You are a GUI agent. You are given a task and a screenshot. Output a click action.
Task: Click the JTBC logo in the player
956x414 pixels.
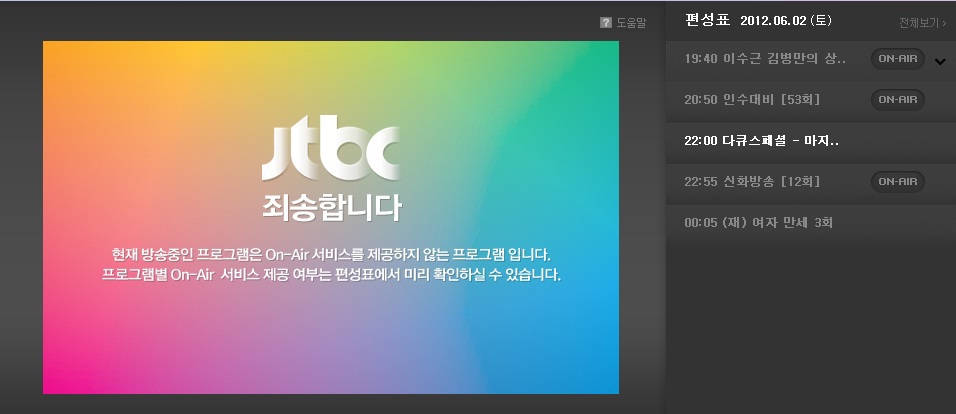tap(331, 148)
